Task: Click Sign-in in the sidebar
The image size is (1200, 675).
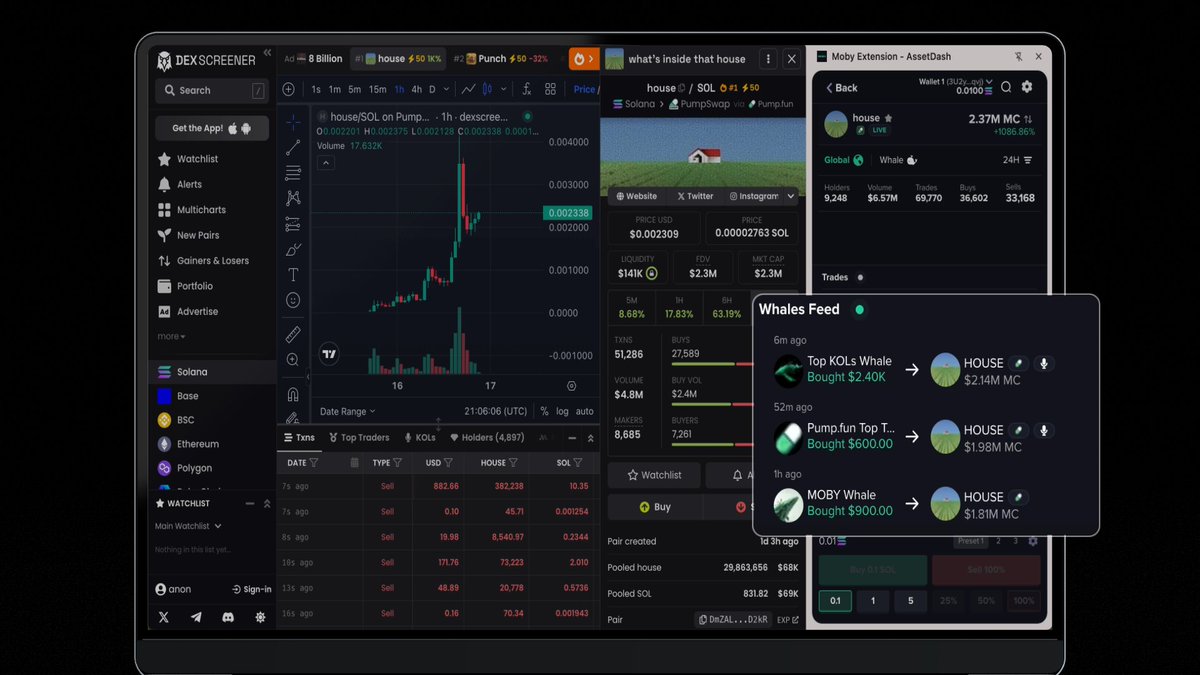Action: pyautogui.click(x=251, y=589)
